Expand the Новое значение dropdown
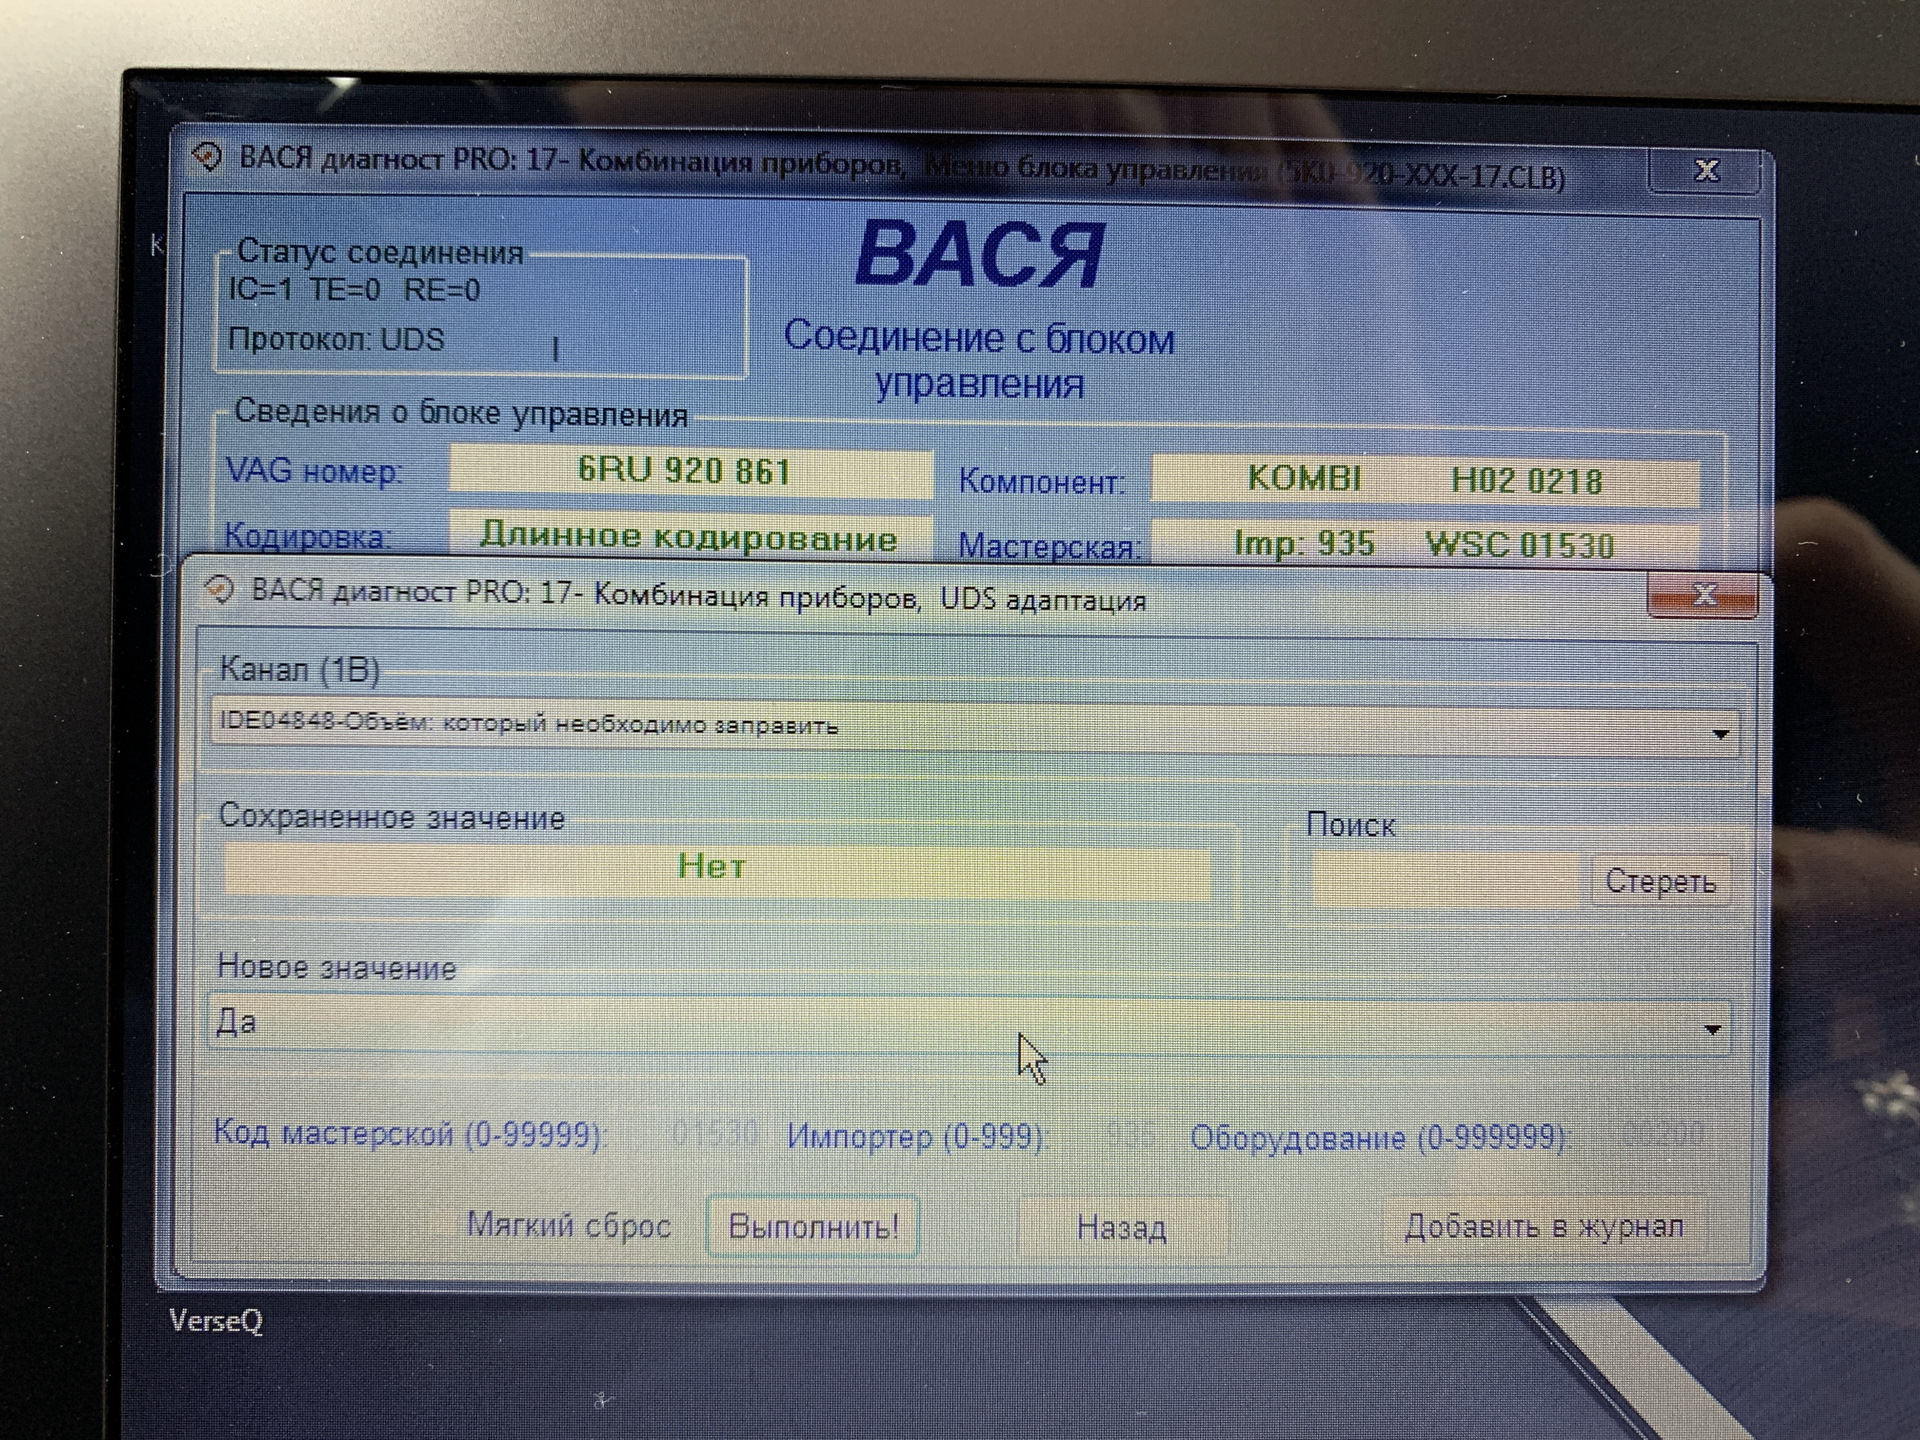1920x1440 pixels. [968, 1023]
